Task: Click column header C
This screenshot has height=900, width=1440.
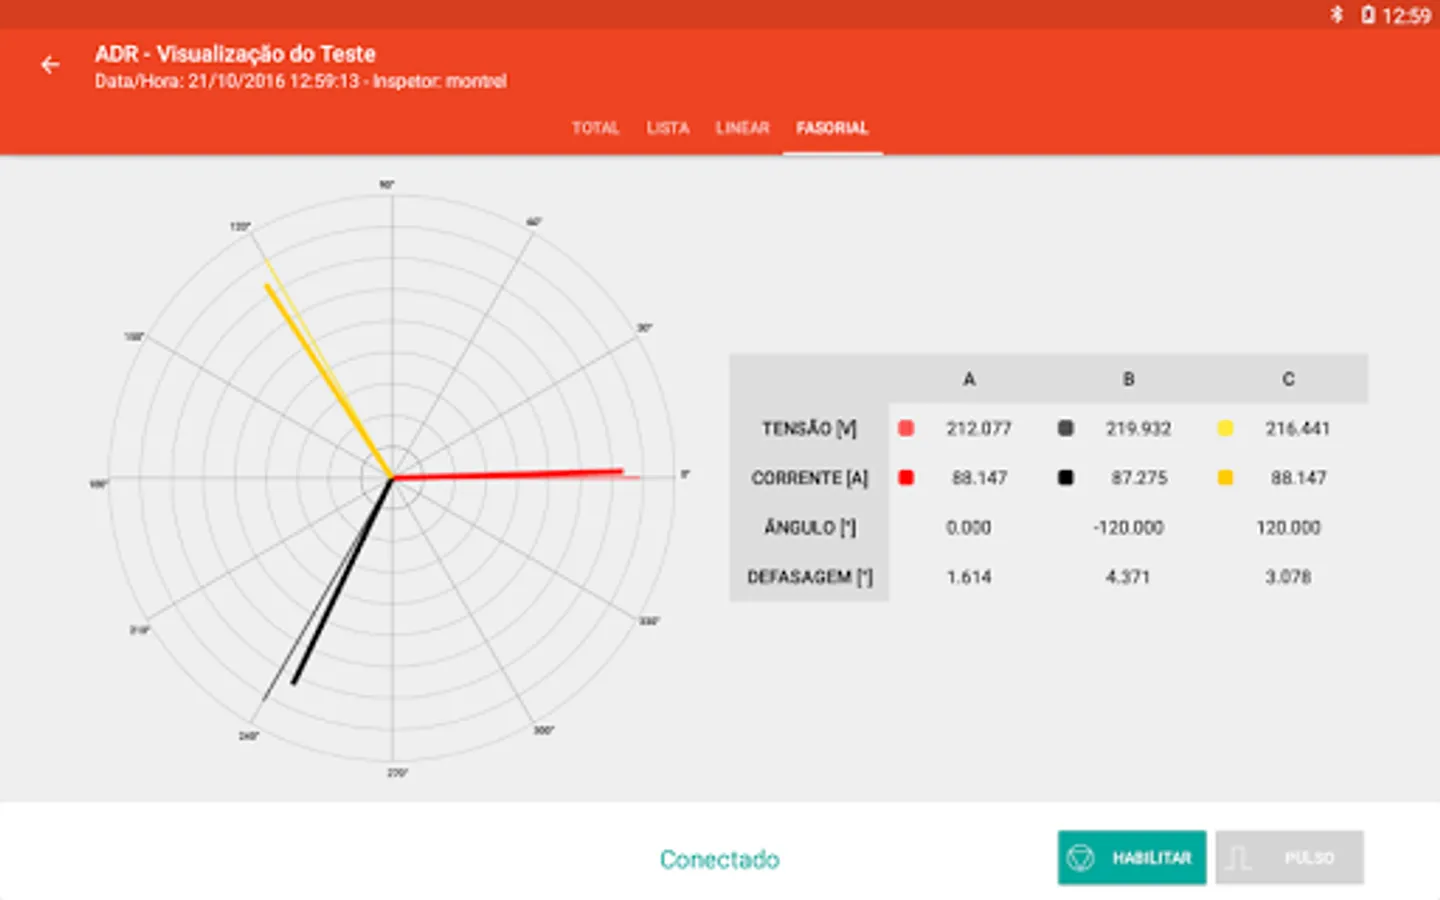Action: coord(1288,379)
